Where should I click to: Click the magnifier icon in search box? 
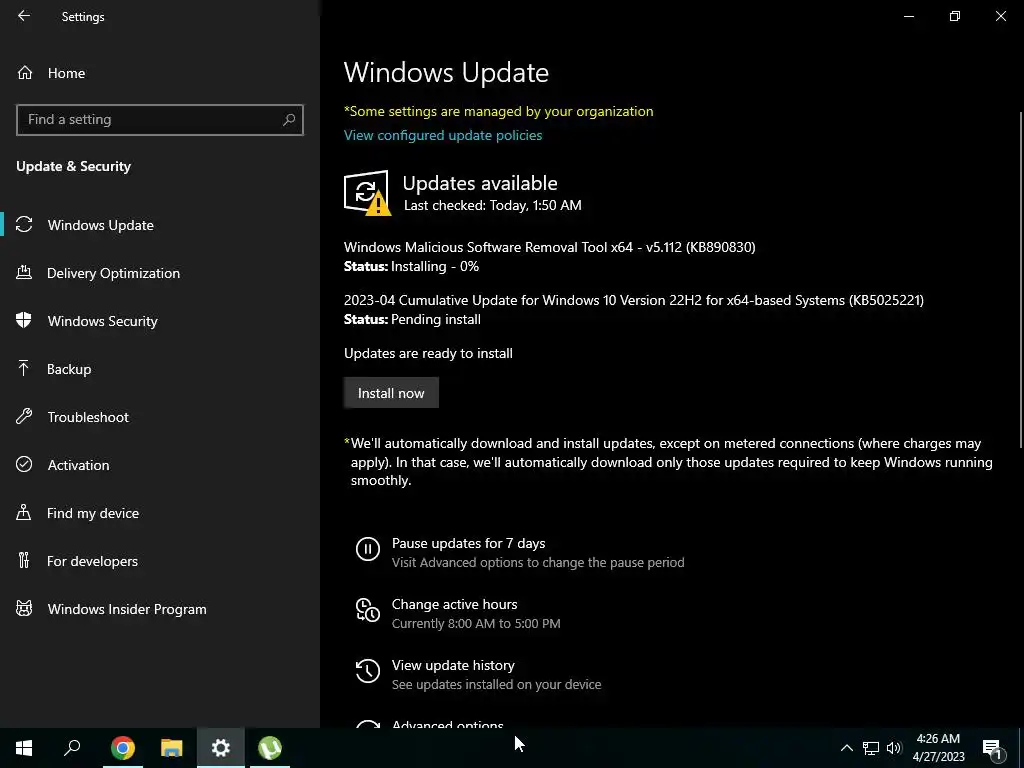point(289,120)
